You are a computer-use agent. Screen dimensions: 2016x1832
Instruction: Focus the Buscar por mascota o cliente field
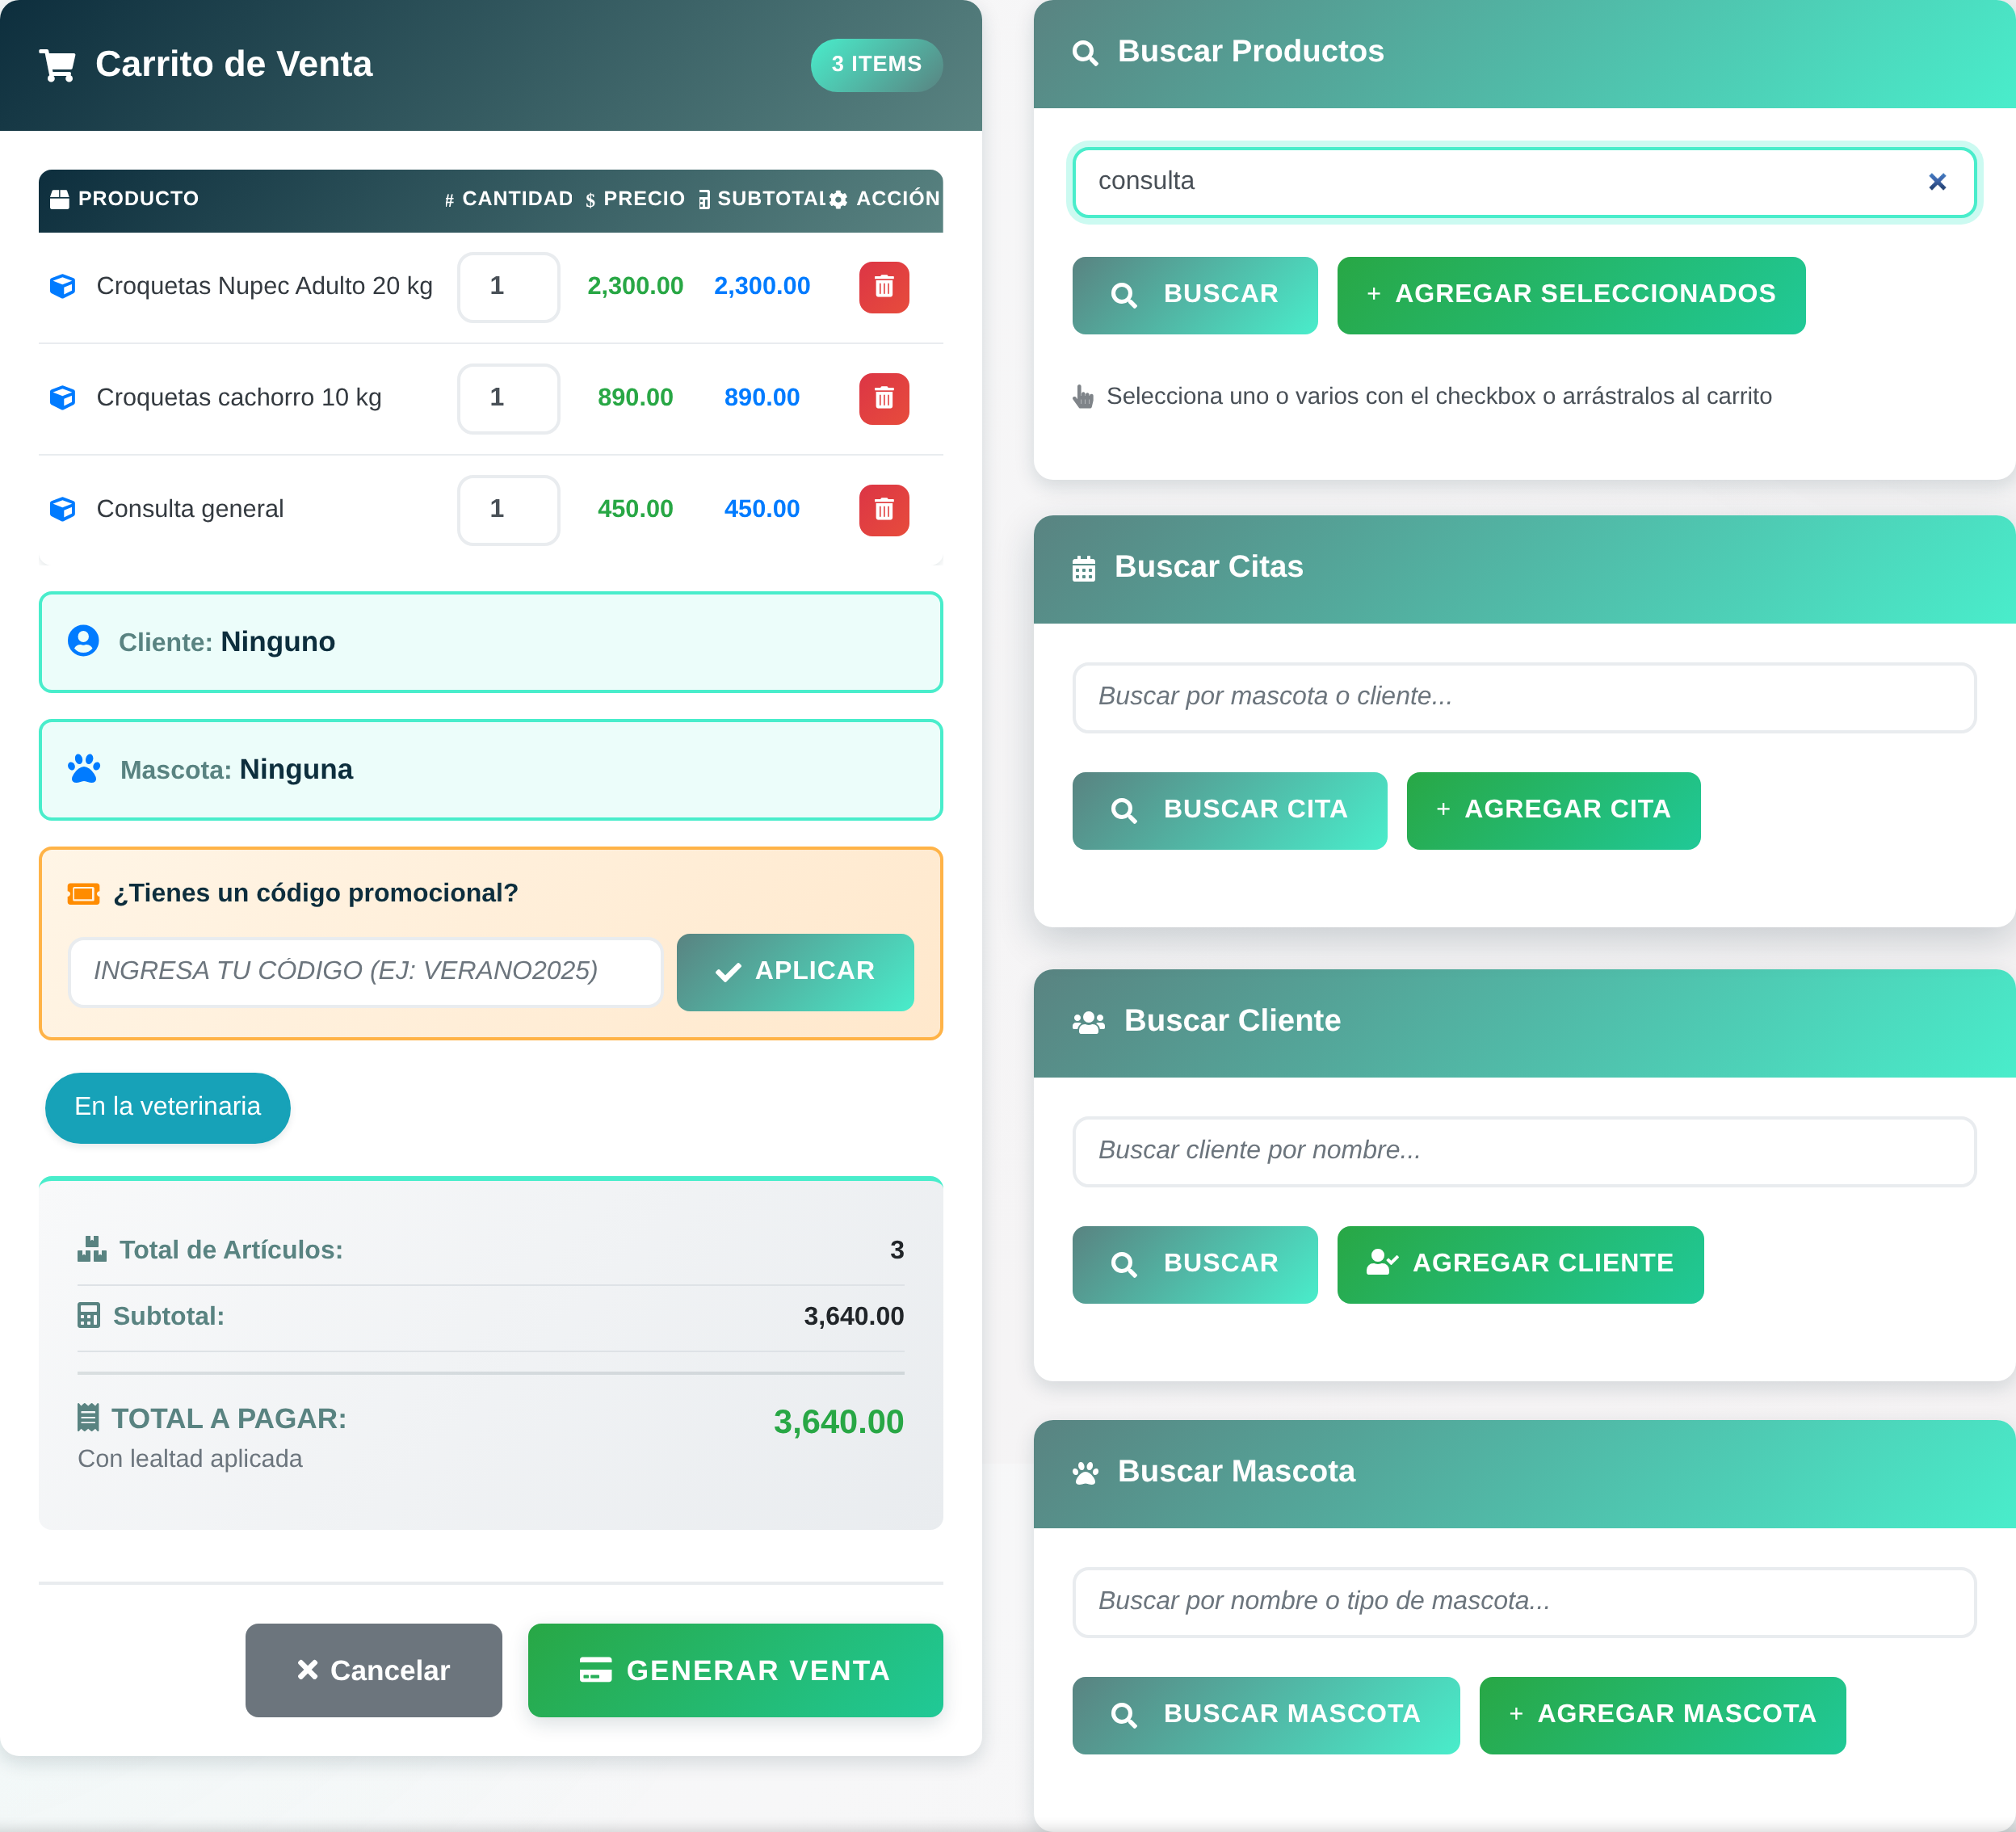(x=1523, y=697)
